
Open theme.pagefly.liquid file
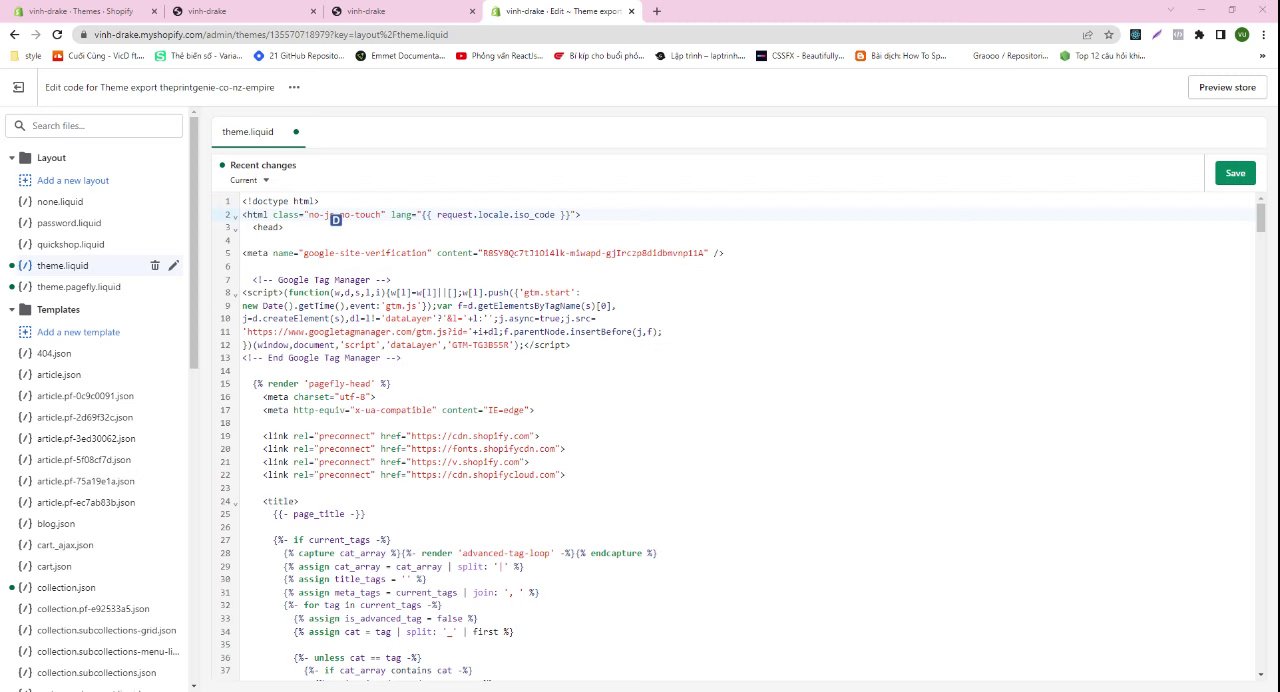coord(79,287)
